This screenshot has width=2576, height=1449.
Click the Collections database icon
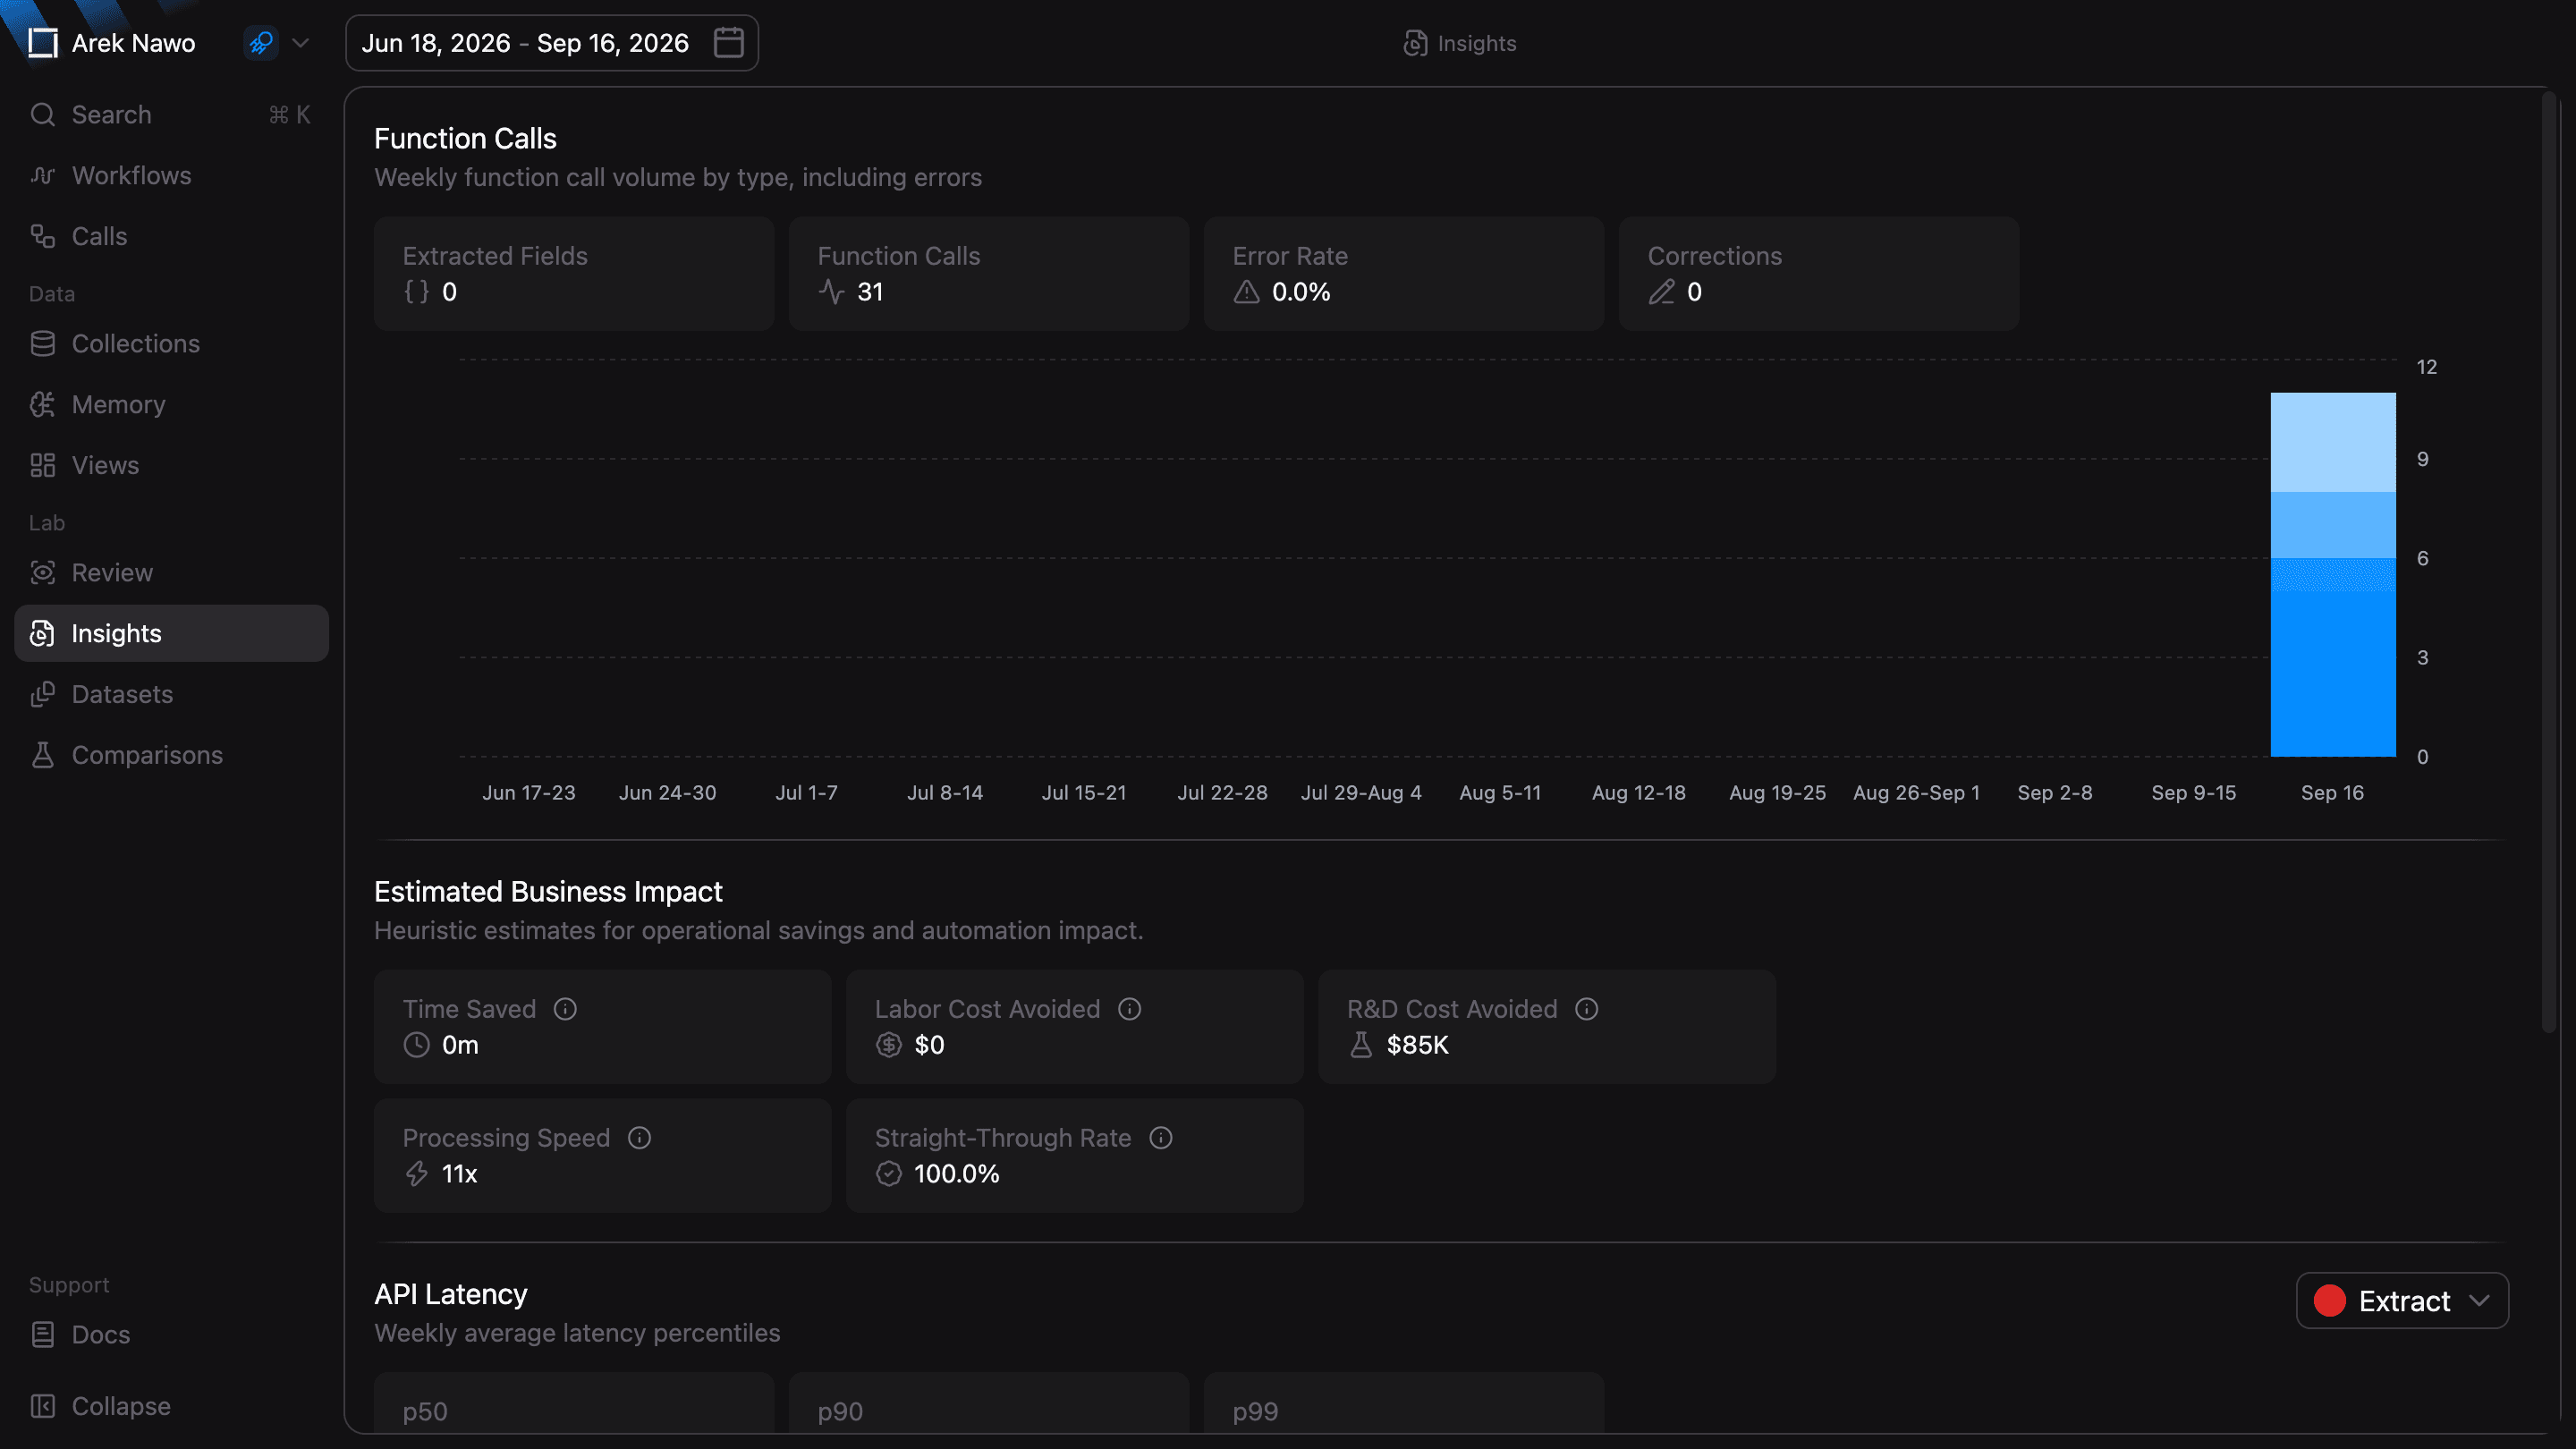tap(42, 344)
